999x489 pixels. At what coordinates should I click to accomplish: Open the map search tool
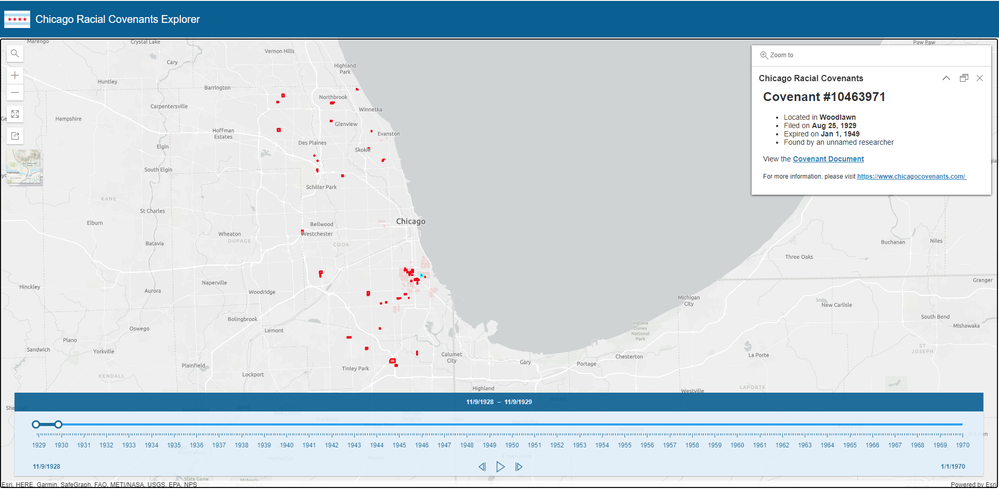coord(15,54)
